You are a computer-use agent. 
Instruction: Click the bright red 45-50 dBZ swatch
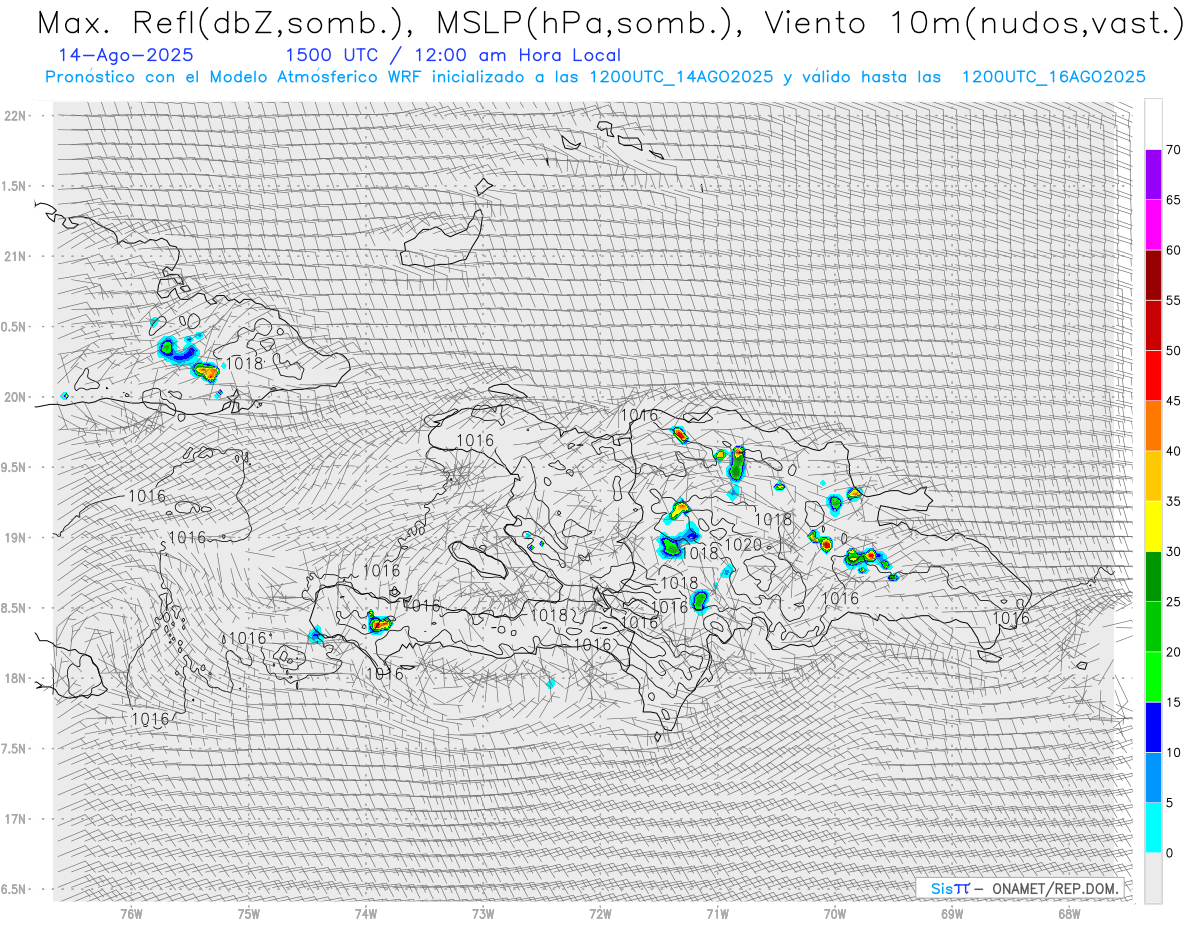tap(1153, 376)
